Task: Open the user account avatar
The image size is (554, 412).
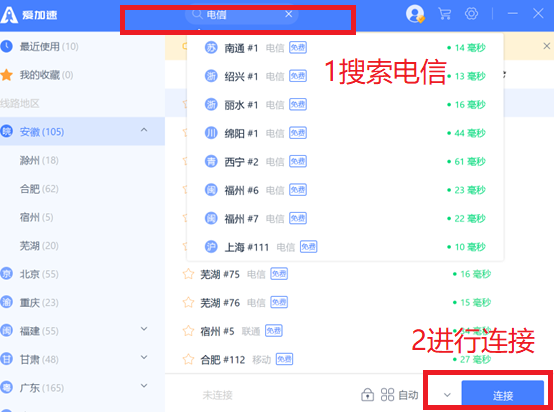Action: pyautogui.click(x=415, y=14)
